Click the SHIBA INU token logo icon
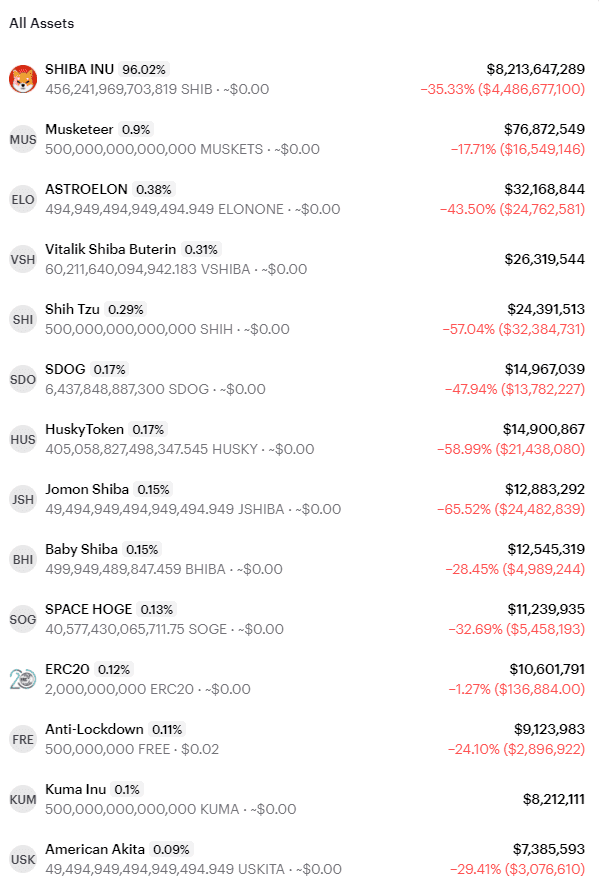Screen dimensions: 599x893 23,79
